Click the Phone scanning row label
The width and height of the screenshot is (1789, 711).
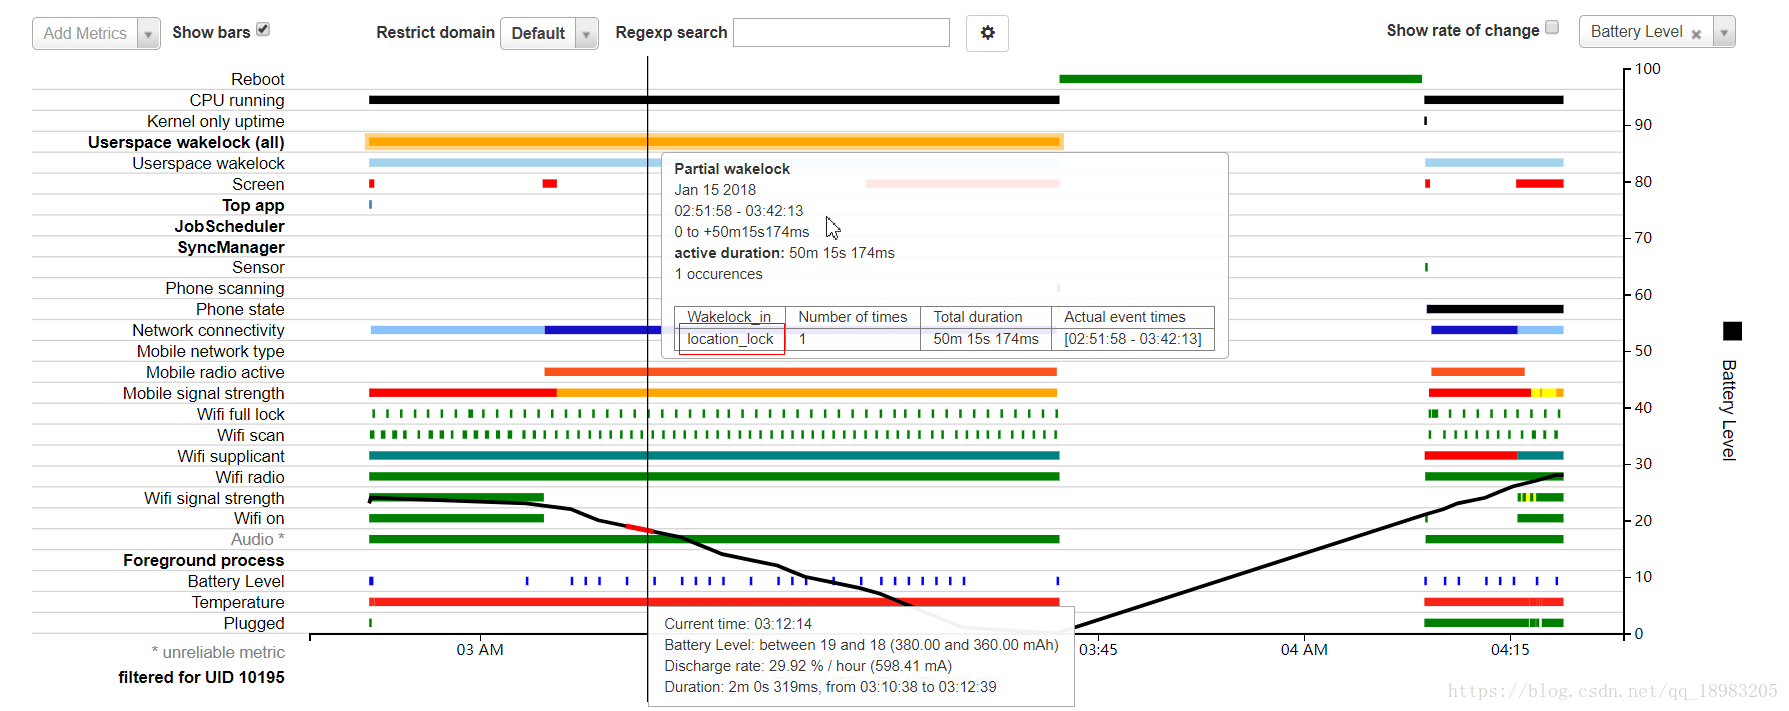[225, 288]
